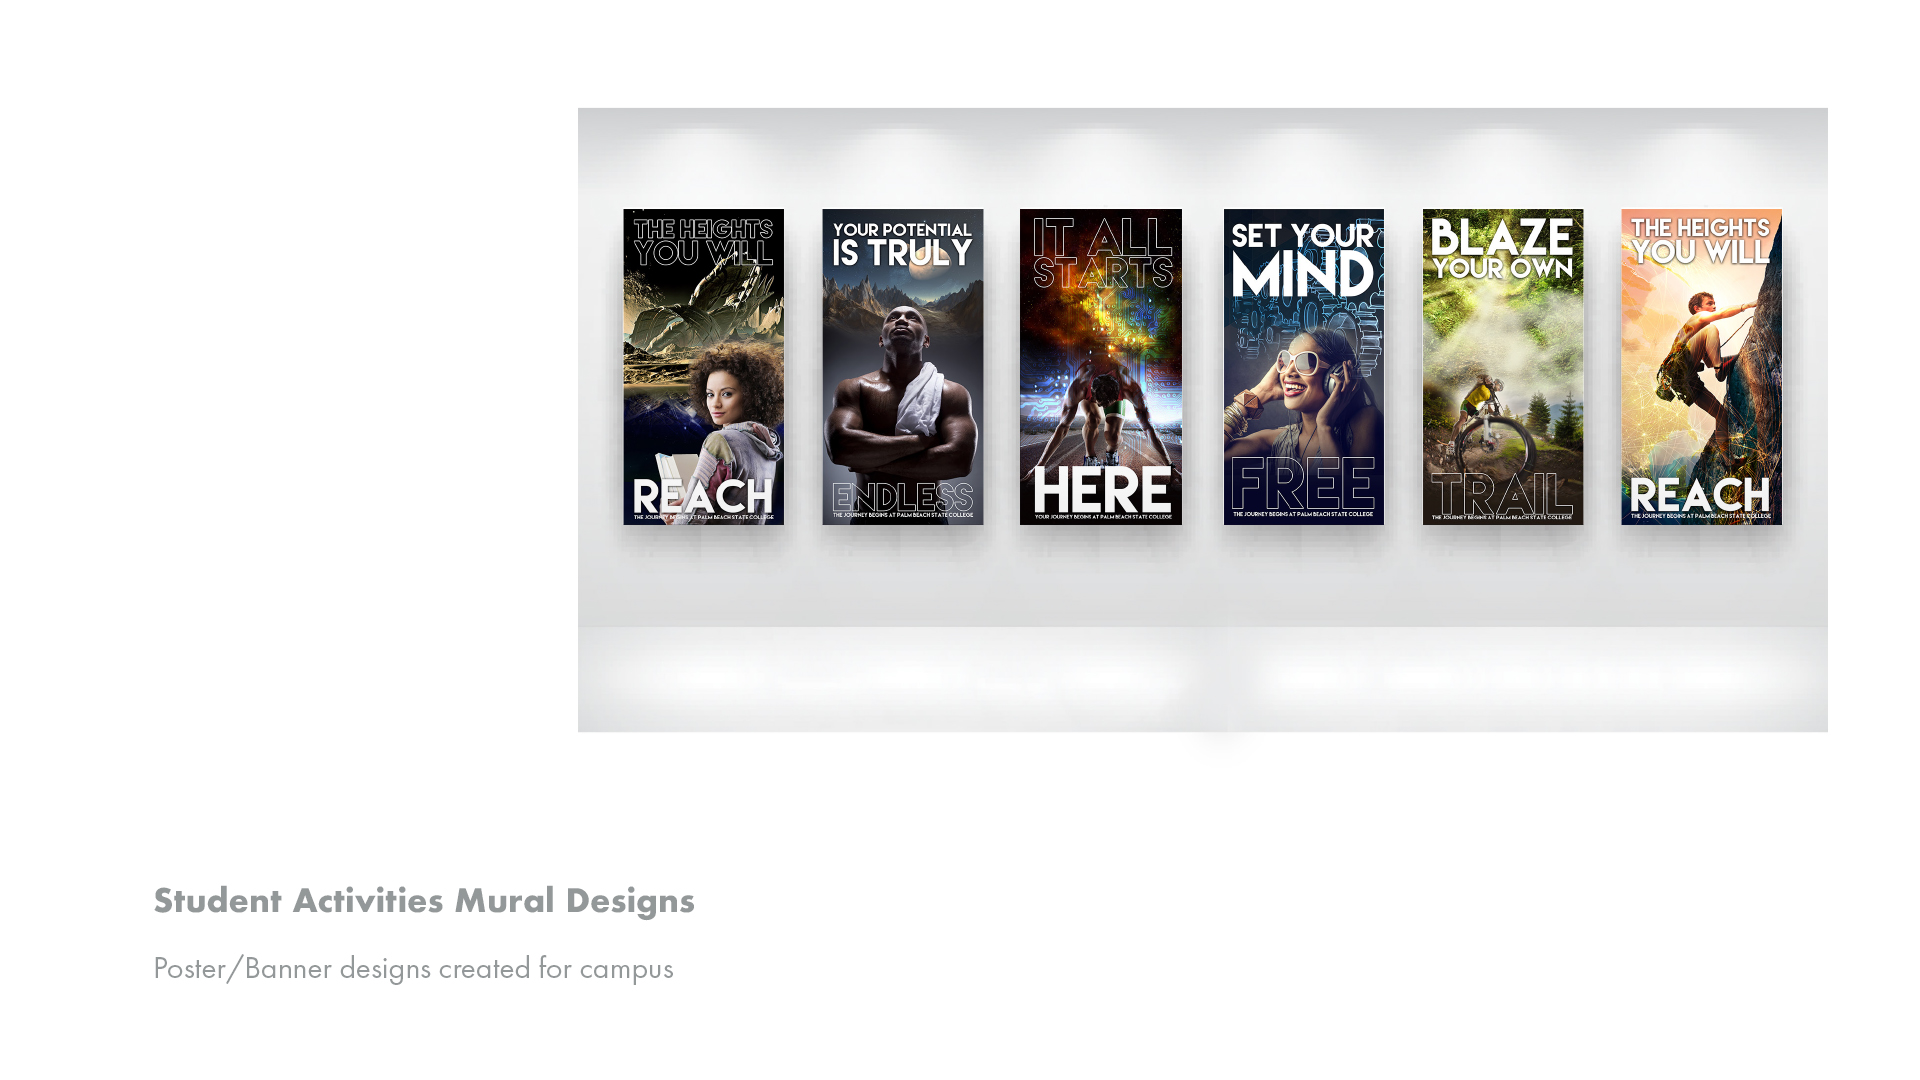Click the Poster/Banner designs created for campus text

[x=413, y=968]
